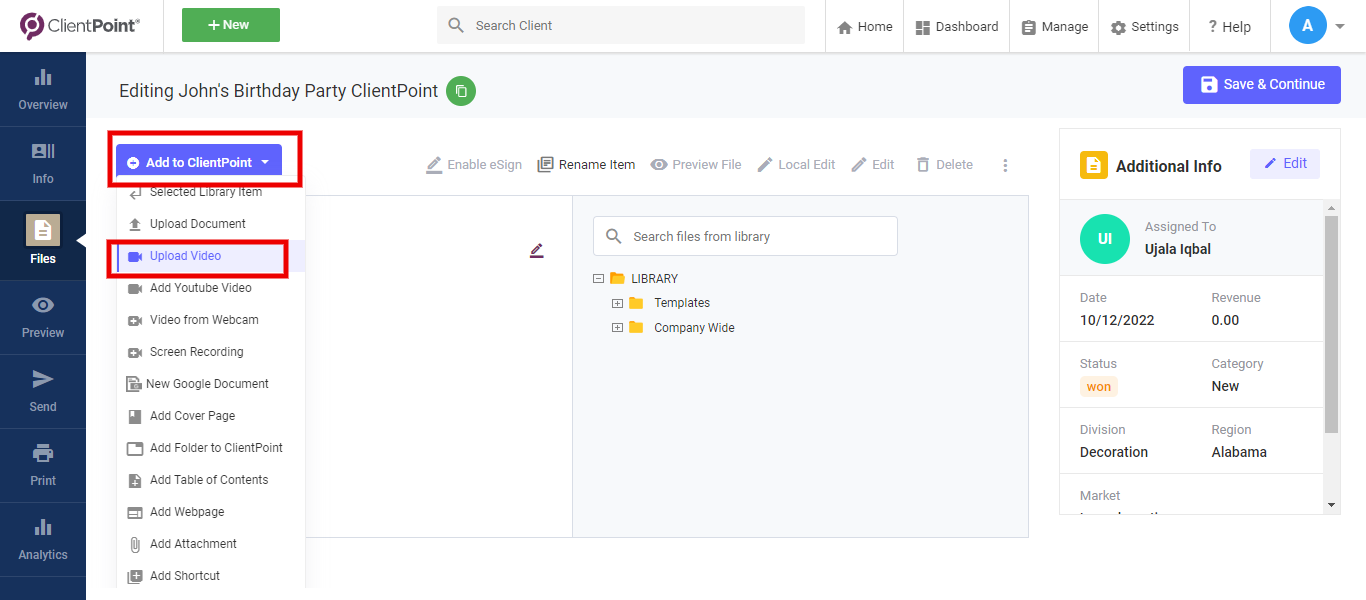Open the Overview sidebar section
The height and width of the screenshot is (600, 1366).
point(43,89)
